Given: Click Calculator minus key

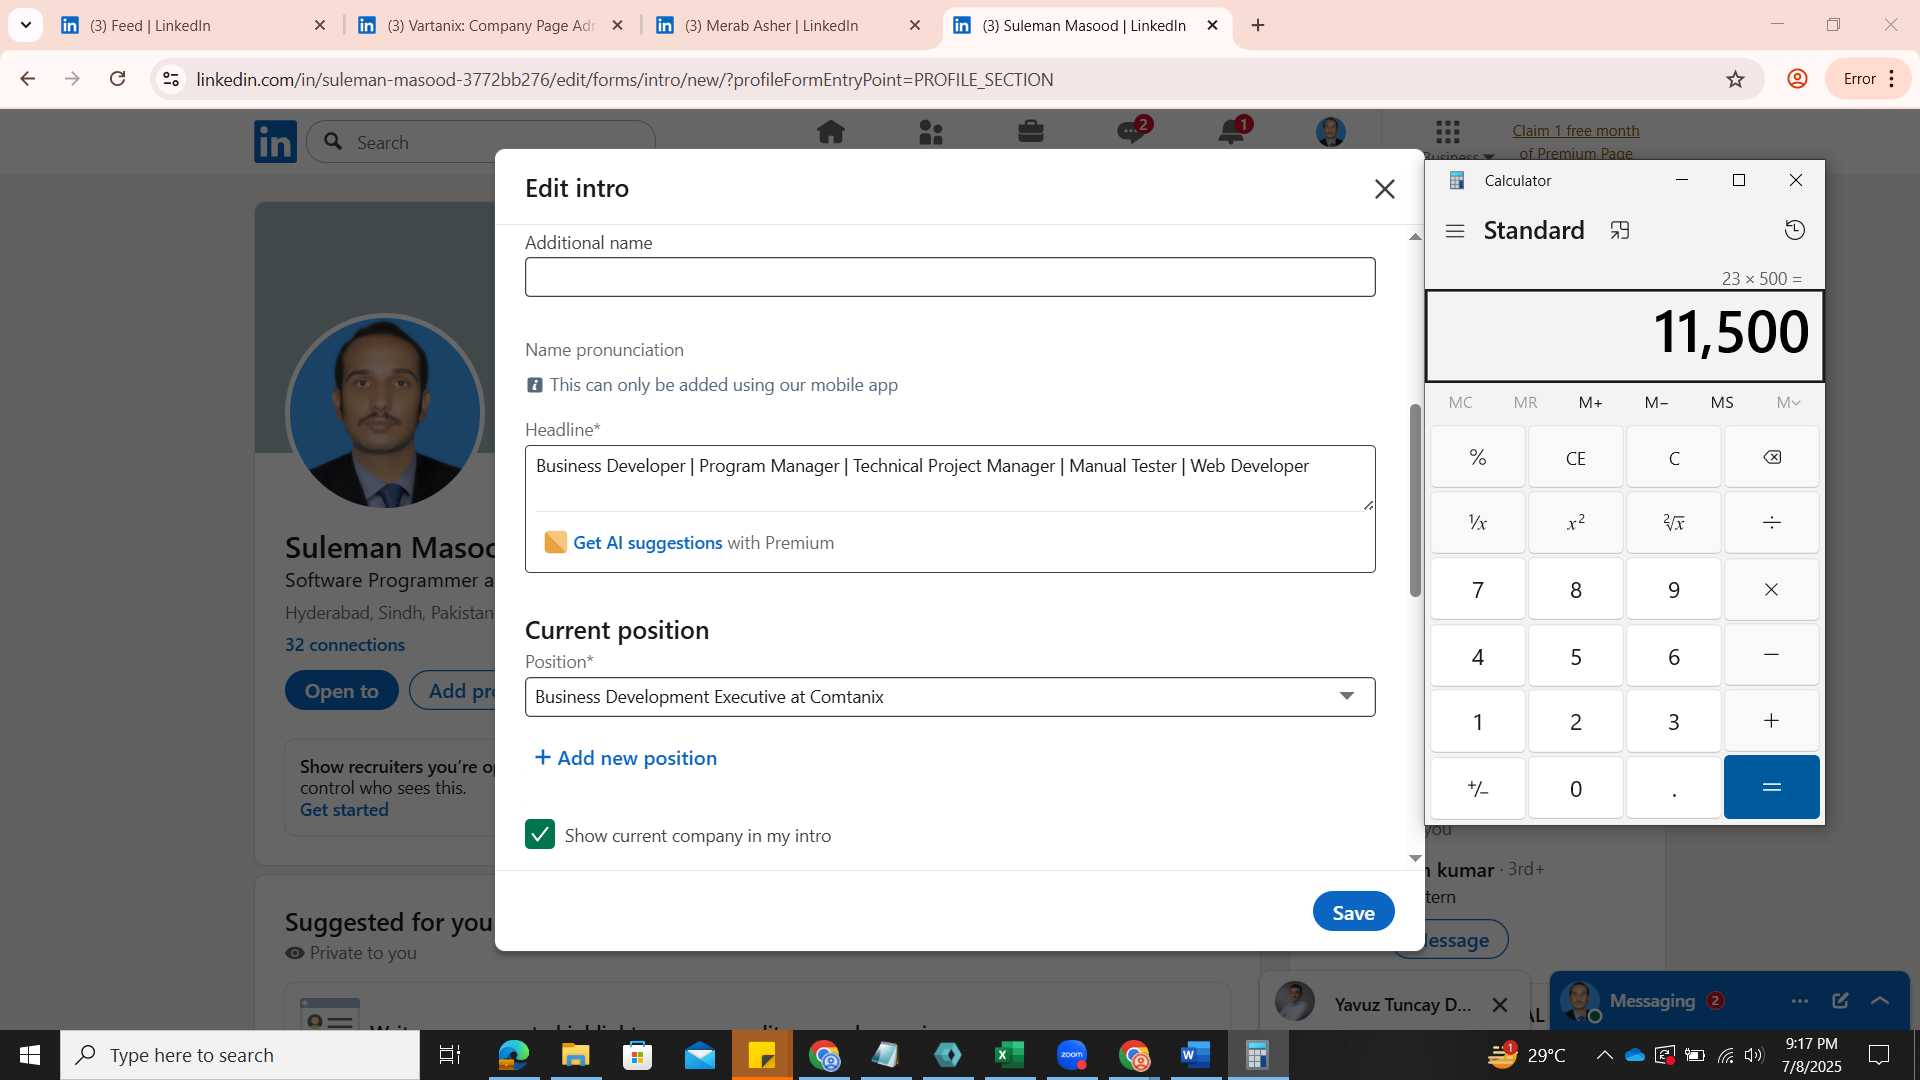Looking at the screenshot, I should click(x=1771, y=655).
